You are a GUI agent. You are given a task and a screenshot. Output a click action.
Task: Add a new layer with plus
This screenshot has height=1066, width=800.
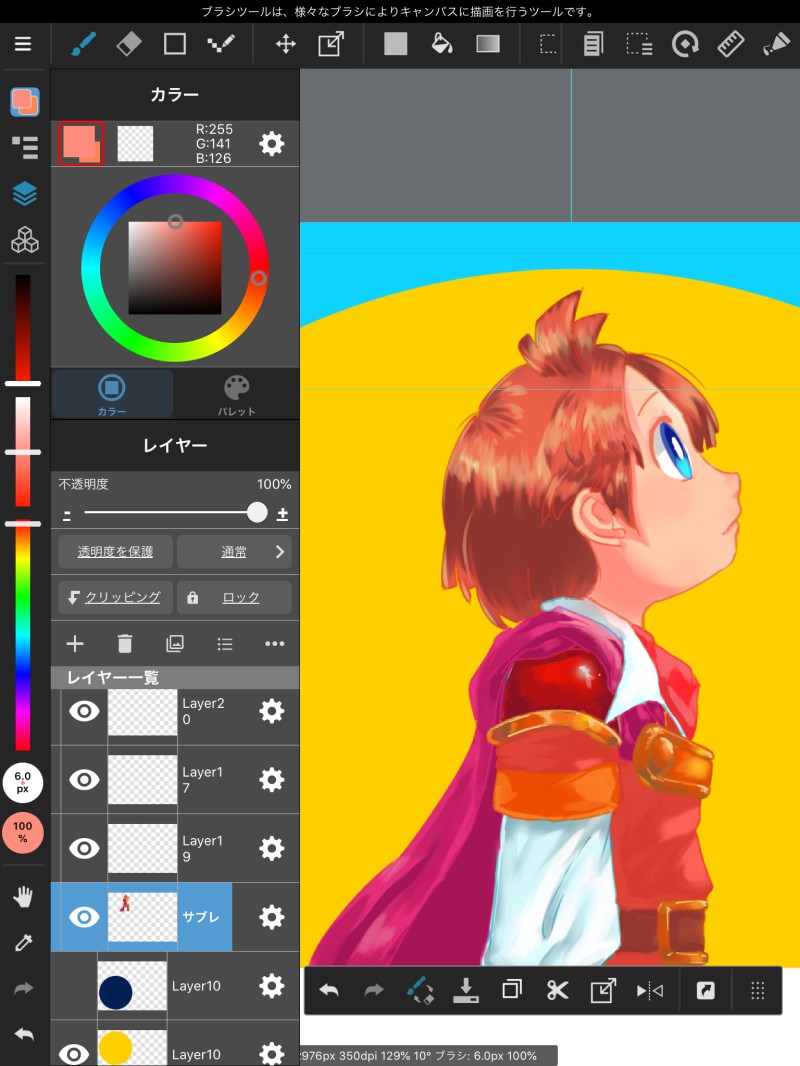(x=75, y=643)
